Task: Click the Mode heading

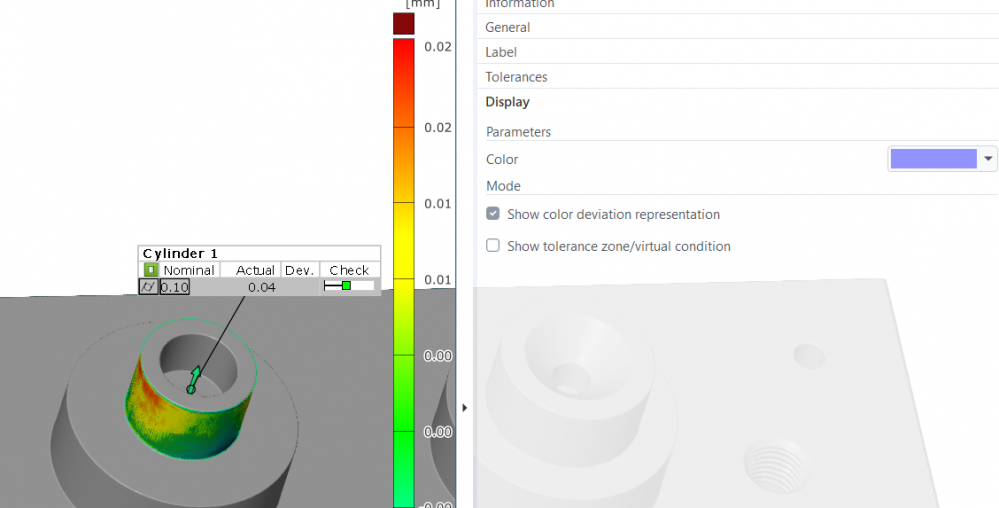Action: [x=503, y=186]
